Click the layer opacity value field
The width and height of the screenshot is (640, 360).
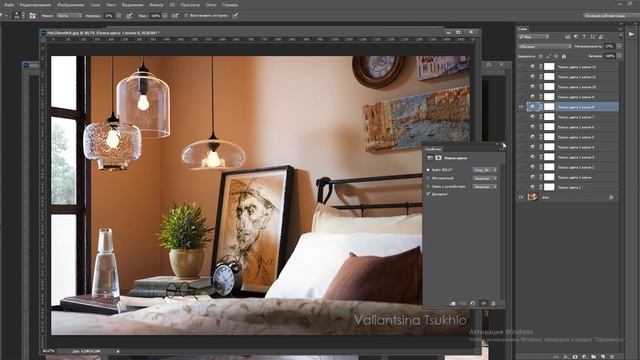610,47
